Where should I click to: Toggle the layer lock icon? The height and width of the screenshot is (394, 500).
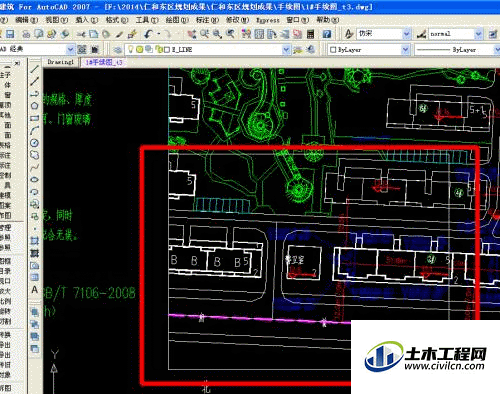tap(158, 49)
